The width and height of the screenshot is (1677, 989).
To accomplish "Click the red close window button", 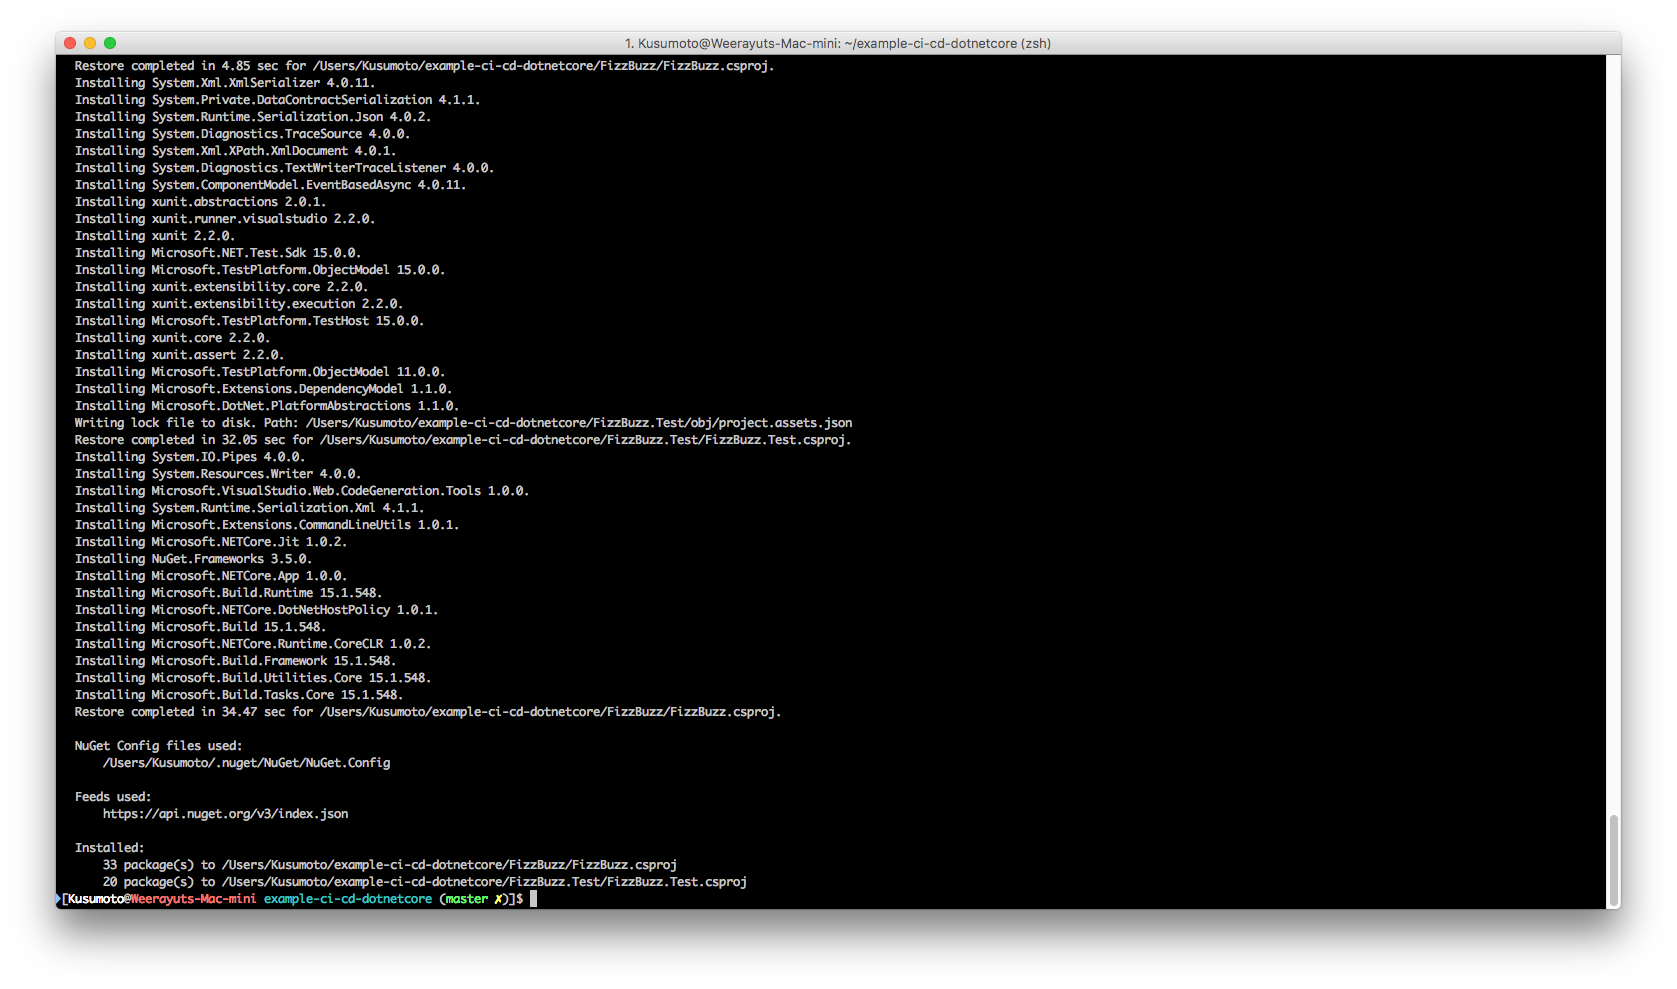I will click(70, 43).
